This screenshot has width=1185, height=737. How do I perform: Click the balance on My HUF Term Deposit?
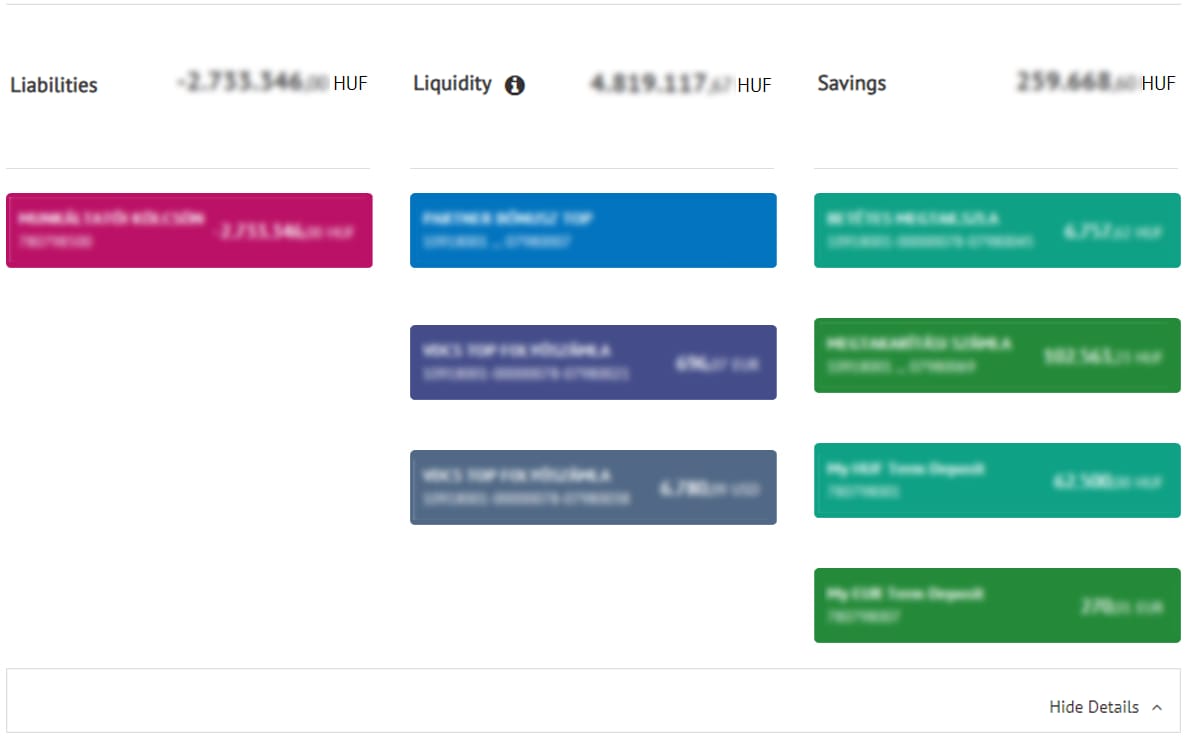(x=1107, y=482)
